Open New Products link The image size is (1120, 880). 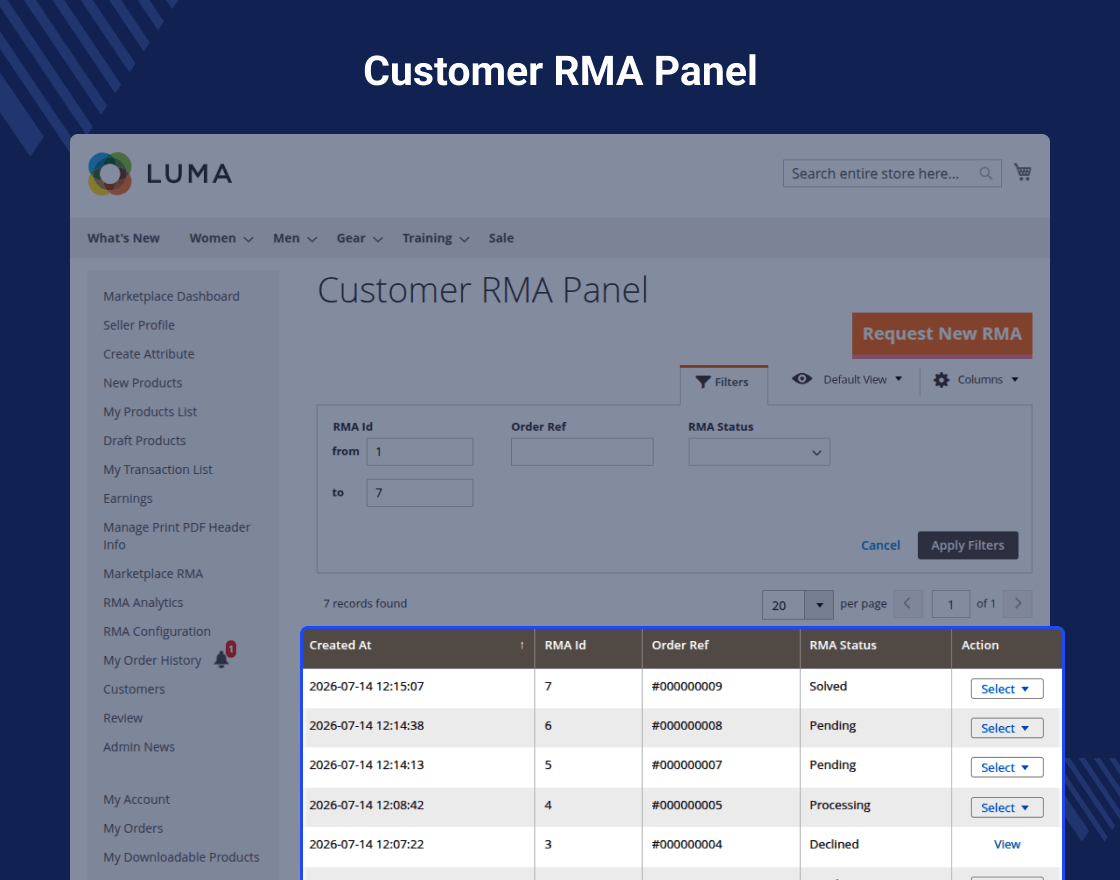click(x=143, y=383)
